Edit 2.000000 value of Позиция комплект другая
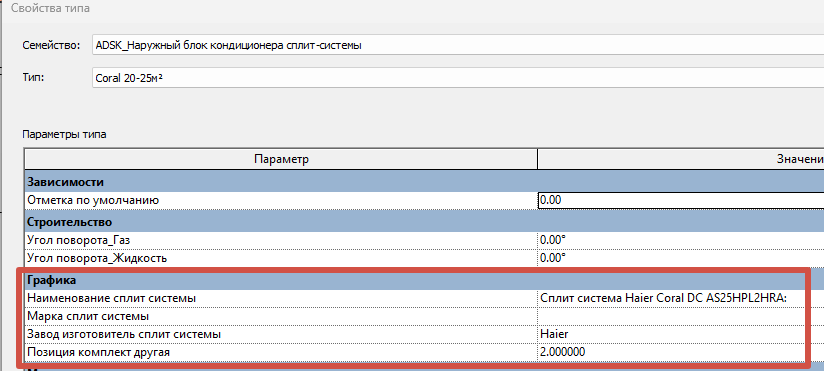Viewport: 824px width, 371px height. click(681, 352)
